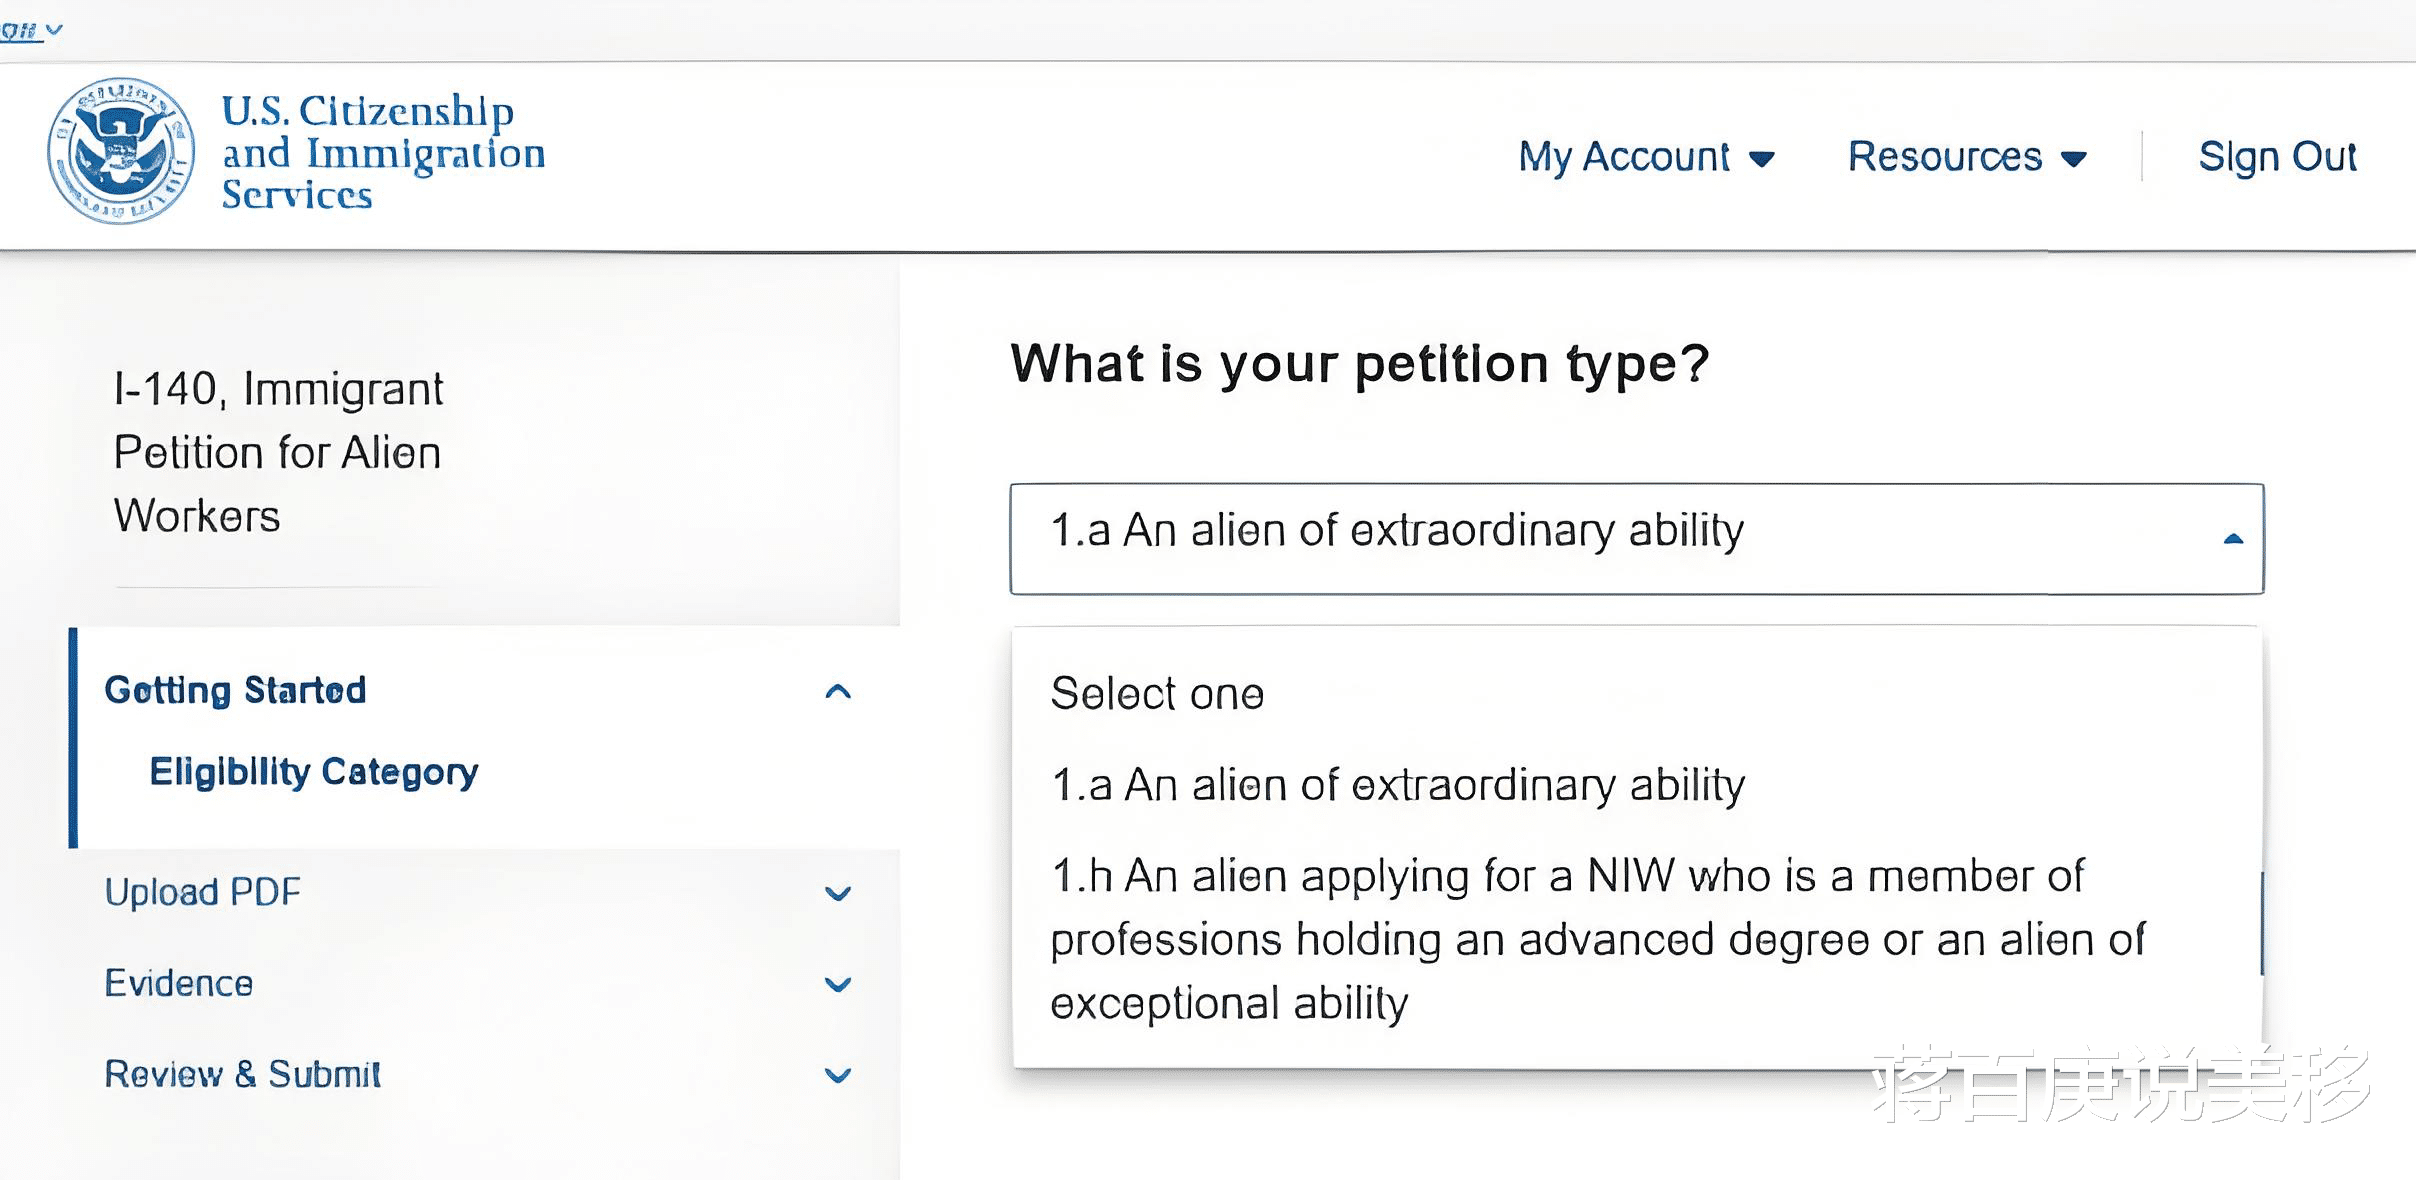Click the petition type dropdown box
The image size is (2416, 1180).
coord(1600,538)
